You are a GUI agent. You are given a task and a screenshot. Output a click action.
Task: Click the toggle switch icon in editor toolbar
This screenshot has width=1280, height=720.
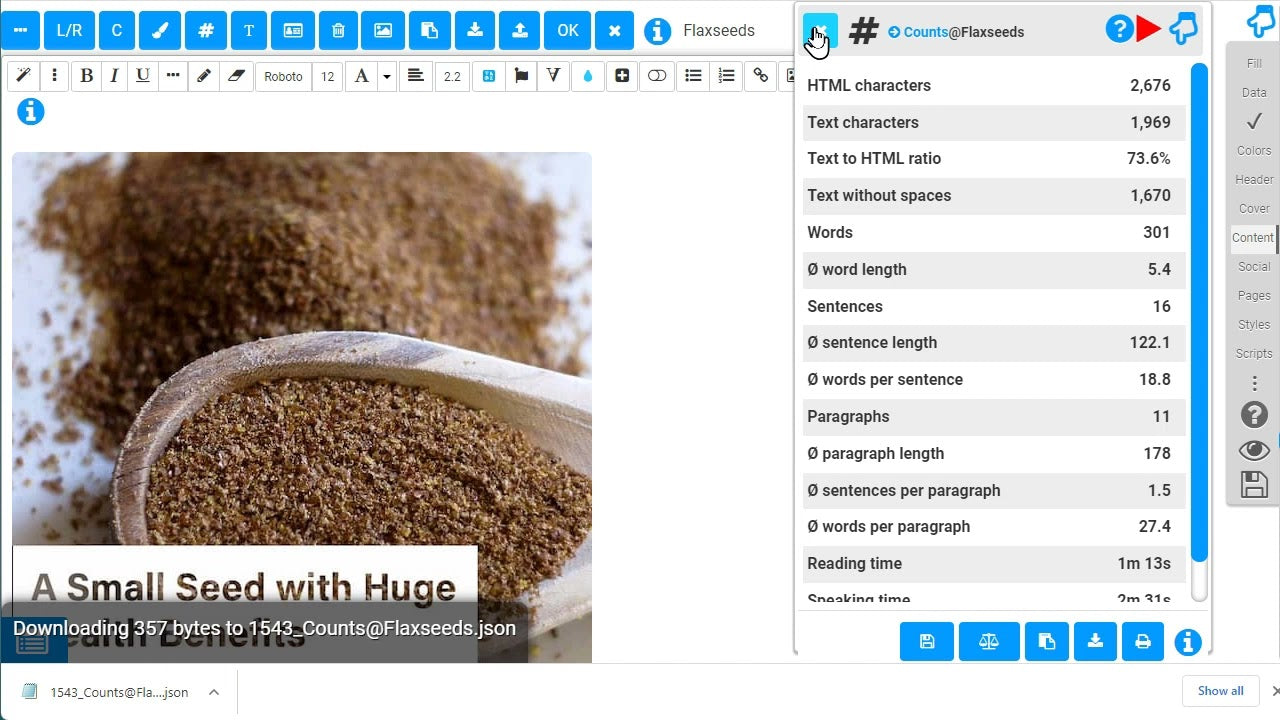tap(657, 76)
